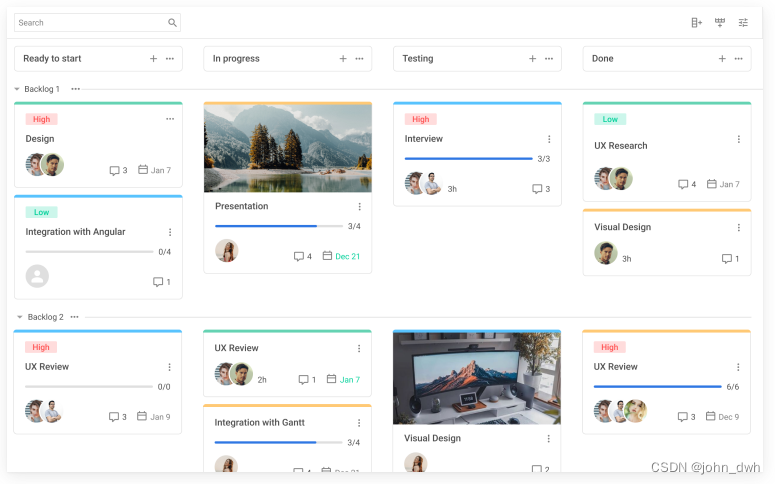The height and width of the screenshot is (484, 775).
Task: Open the Done Visual Design card menu
Action: [x=738, y=227]
